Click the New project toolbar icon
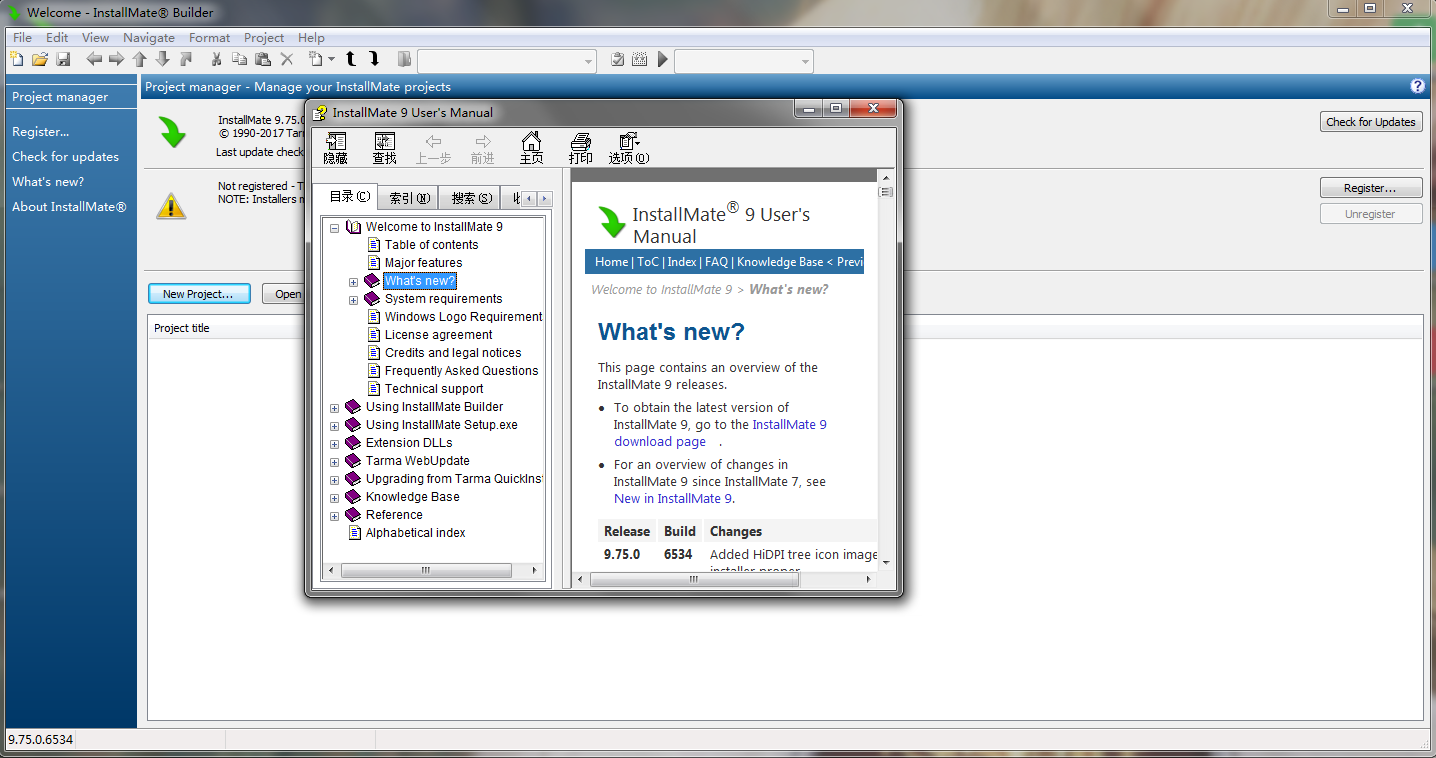1436x758 pixels. point(16,60)
